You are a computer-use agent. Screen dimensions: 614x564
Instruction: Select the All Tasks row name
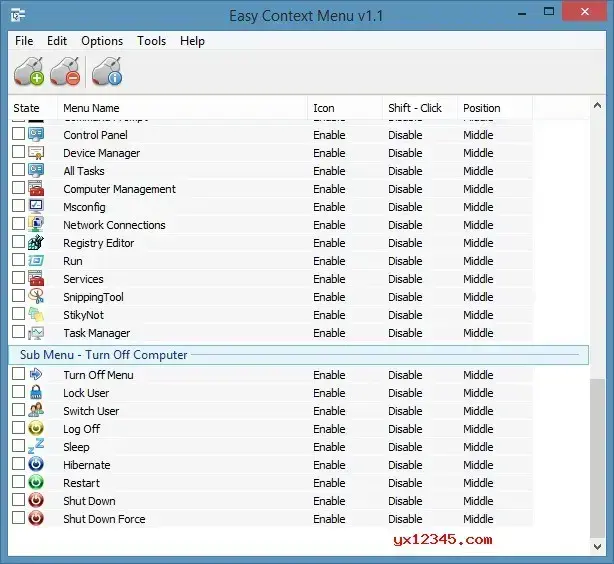(84, 171)
